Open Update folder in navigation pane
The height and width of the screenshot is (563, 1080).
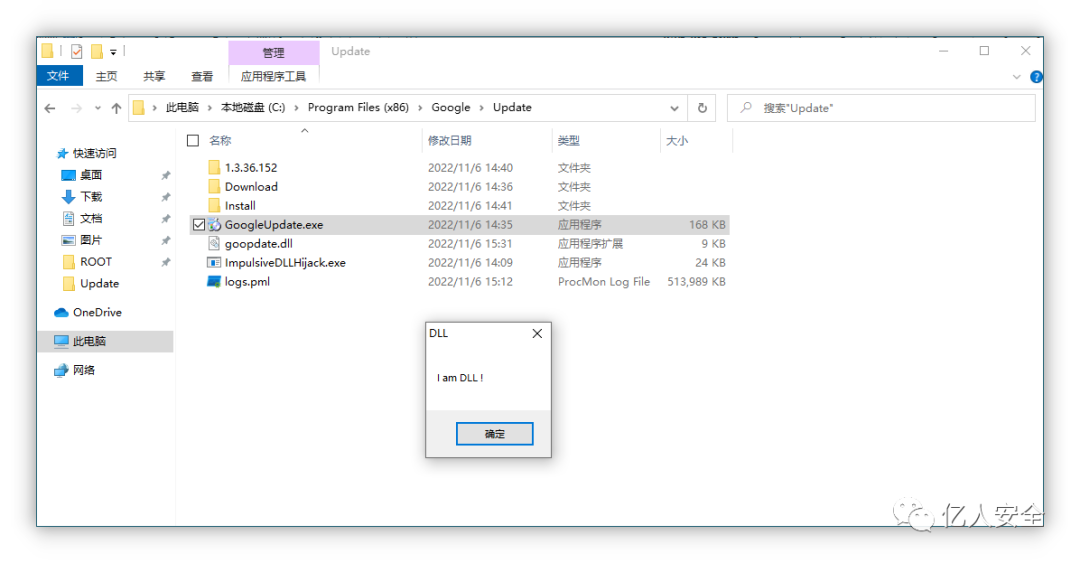pyautogui.click(x=99, y=283)
